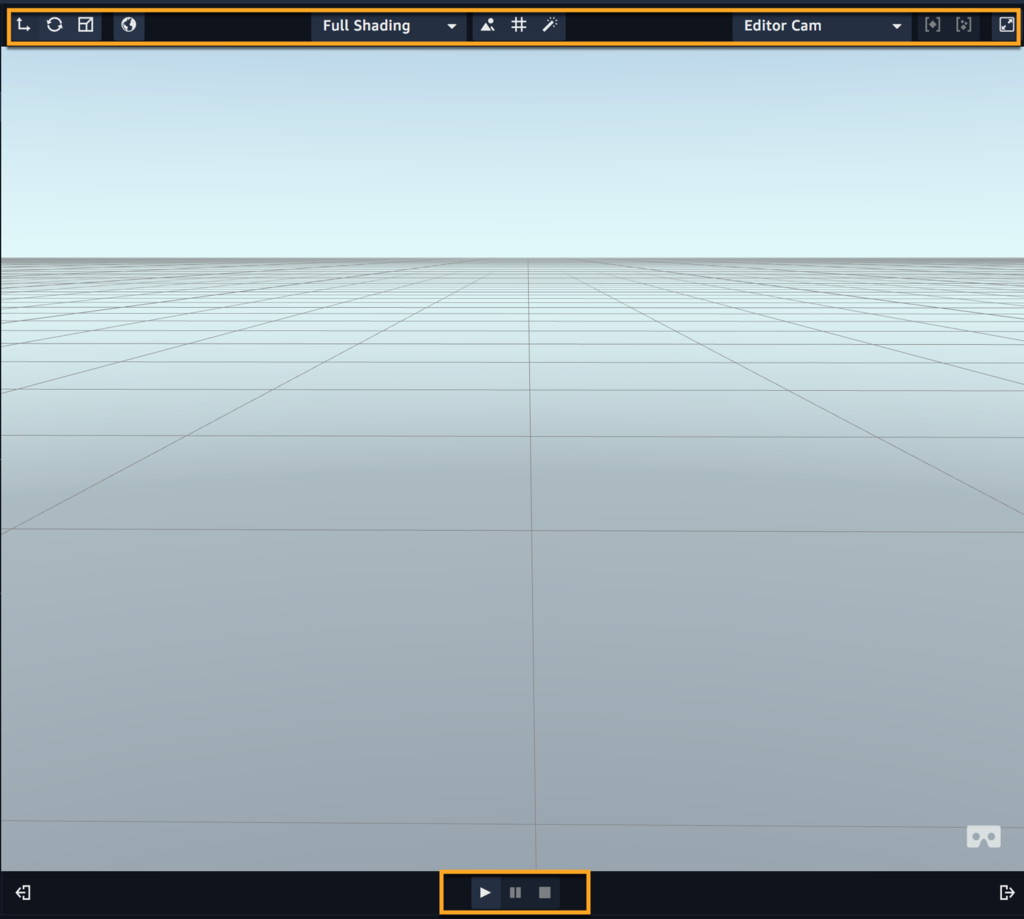Toggle world/local coordinate space globe

[x=129, y=25]
